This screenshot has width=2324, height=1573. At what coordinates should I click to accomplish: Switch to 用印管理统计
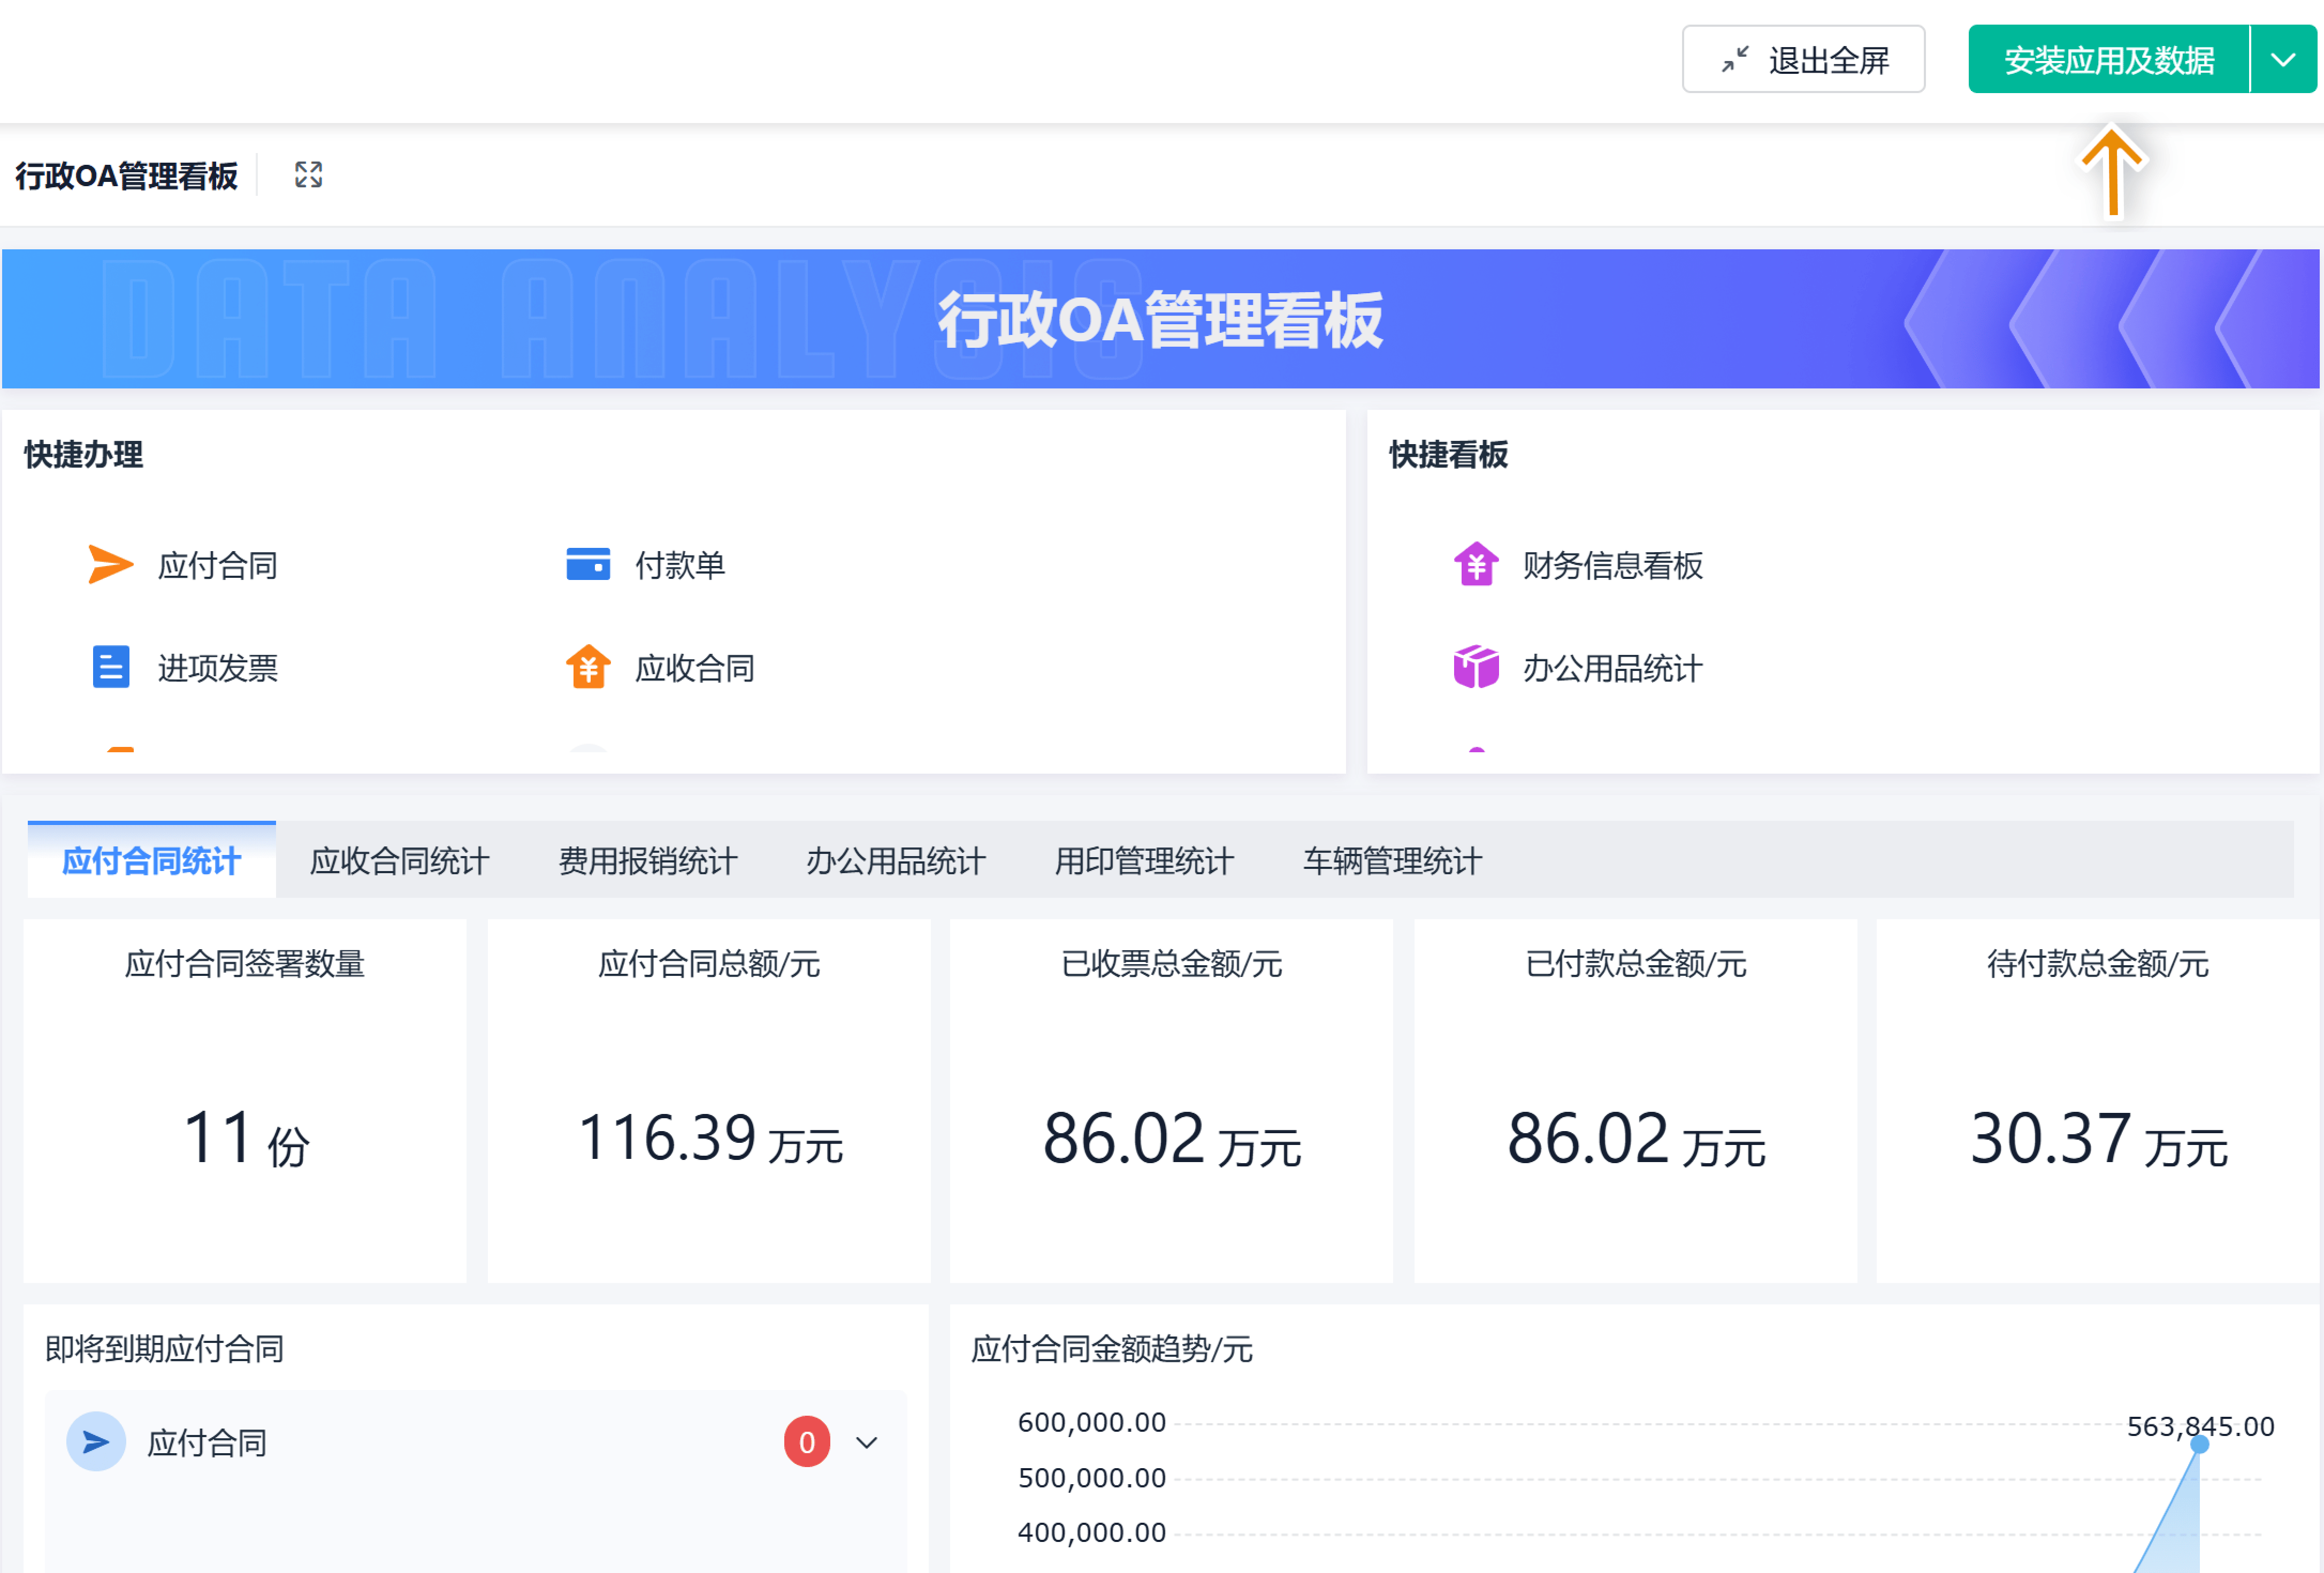pyautogui.click(x=1144, y=860)
